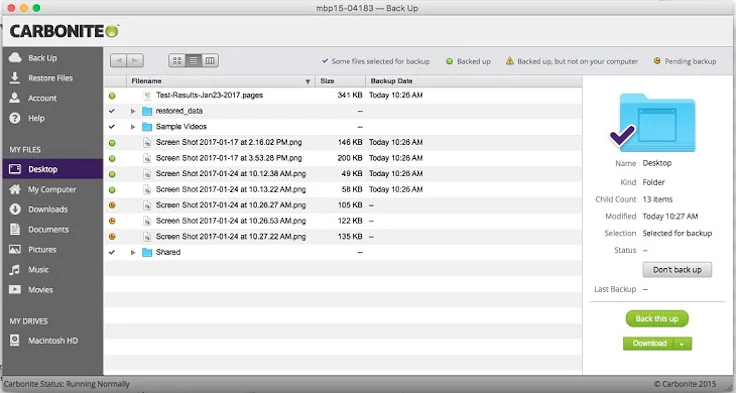Switch to icon grid view
The width and height of the screenshot is (736, 393).
click(177, 60)
